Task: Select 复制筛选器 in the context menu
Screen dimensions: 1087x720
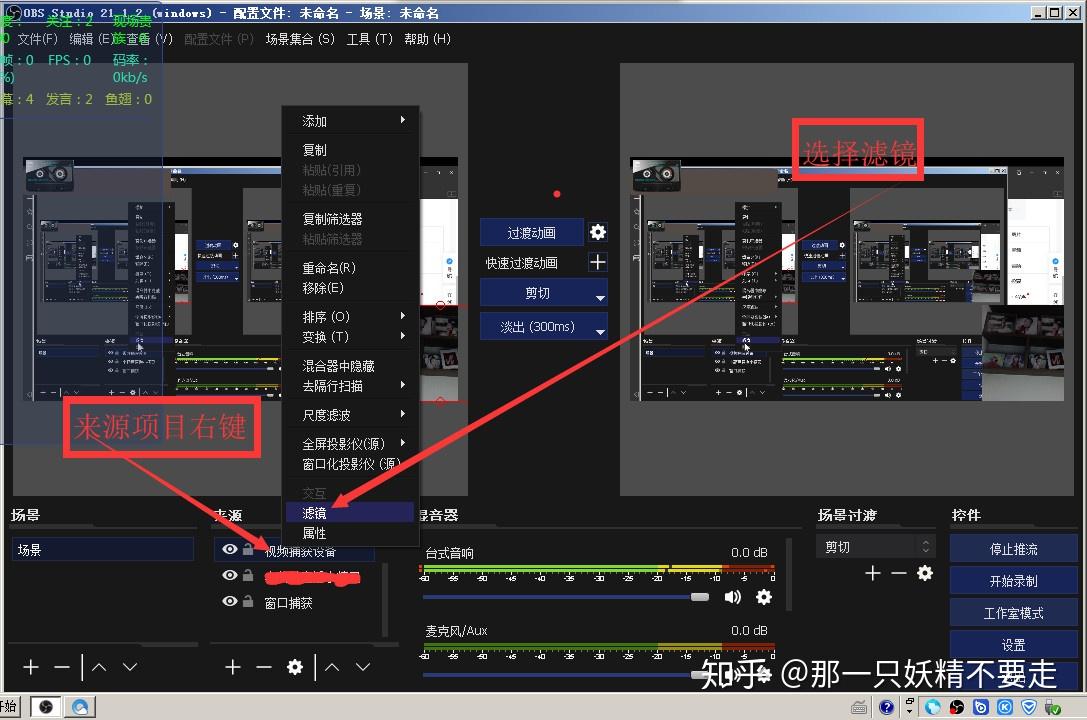Action: coord(350,219)
